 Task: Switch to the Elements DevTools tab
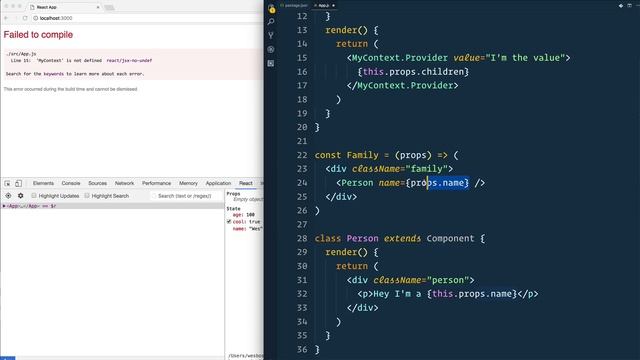43,183
